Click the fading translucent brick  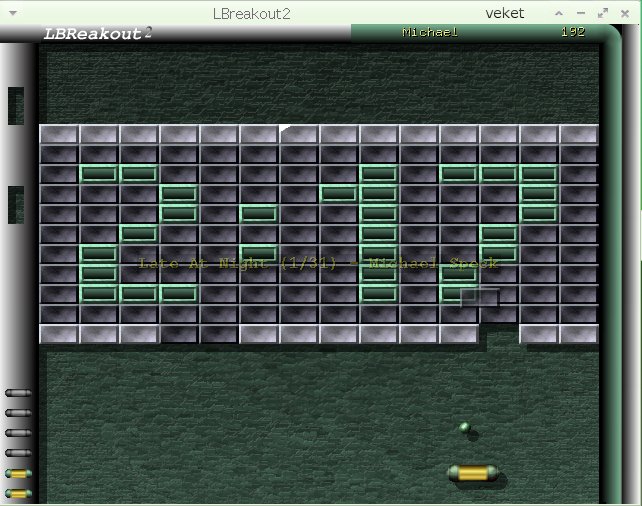click(x=480, y=298)
